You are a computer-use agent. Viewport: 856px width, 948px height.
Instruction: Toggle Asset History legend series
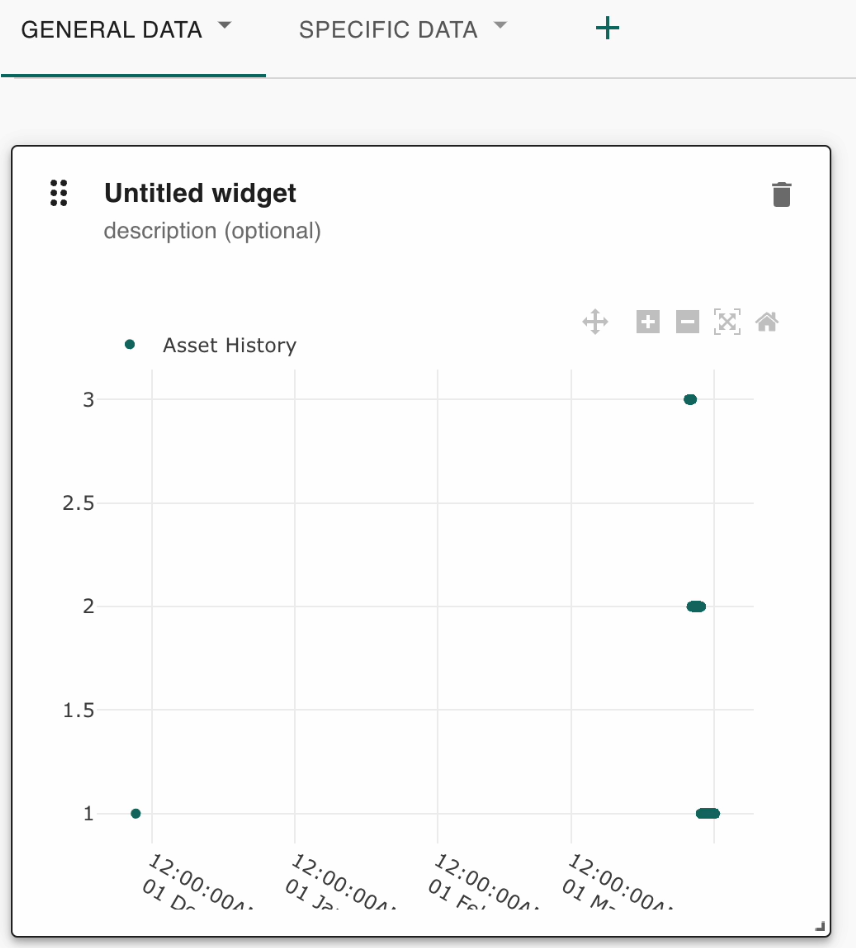coord(229,345)
